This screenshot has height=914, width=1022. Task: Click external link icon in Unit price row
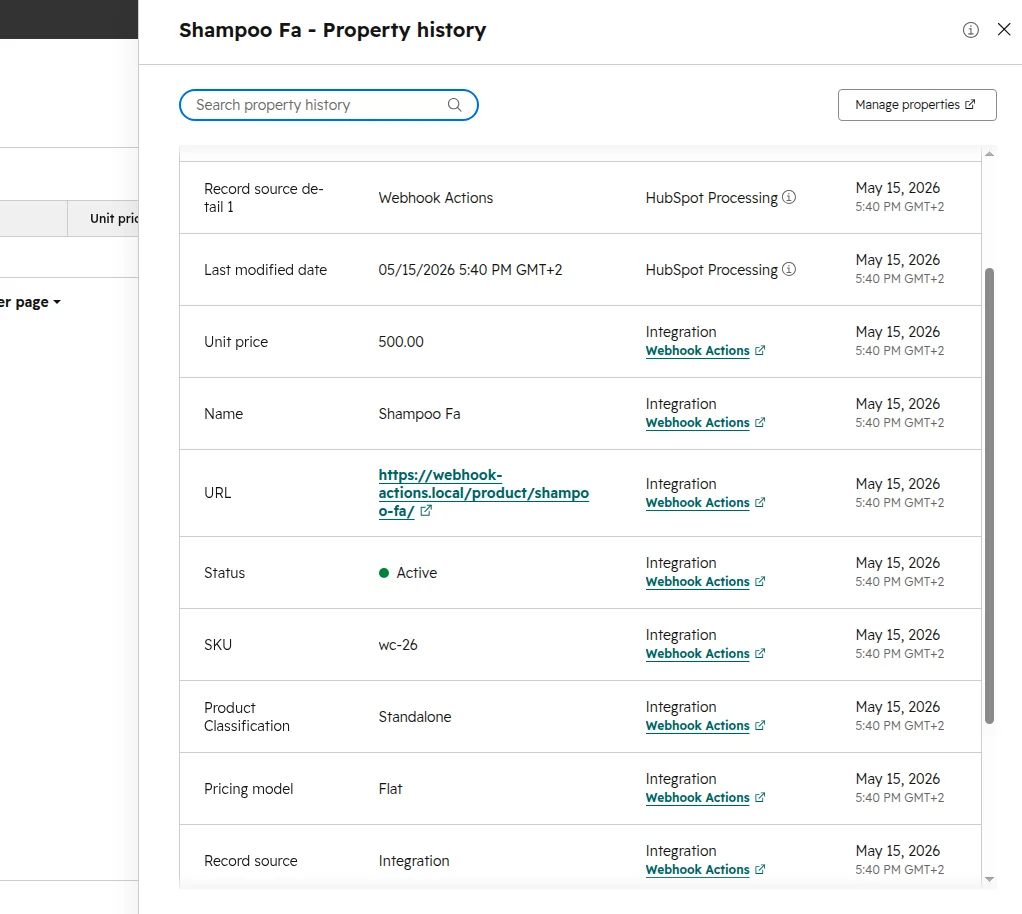pyautogui.click(x=760, y=351)
